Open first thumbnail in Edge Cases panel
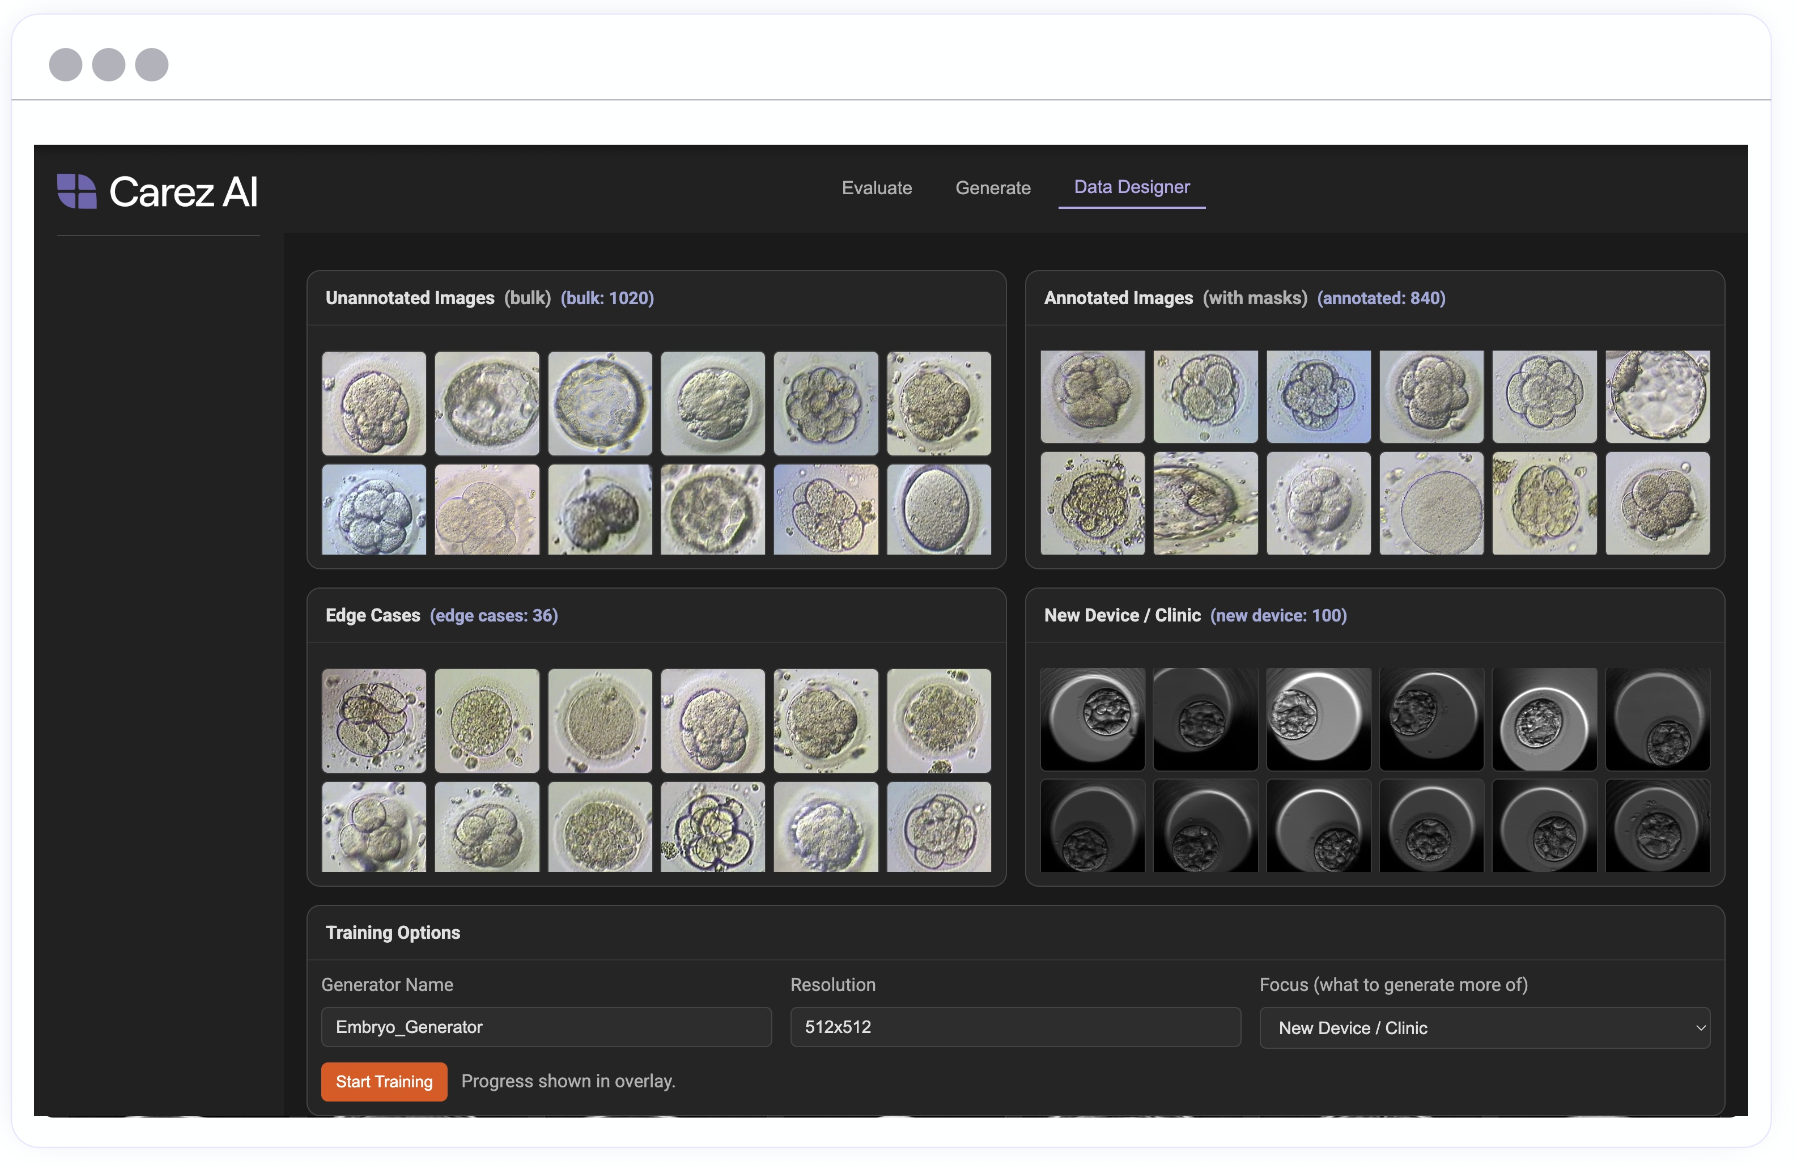This screenshot has height=1166, width=1796. click(374, 720)
